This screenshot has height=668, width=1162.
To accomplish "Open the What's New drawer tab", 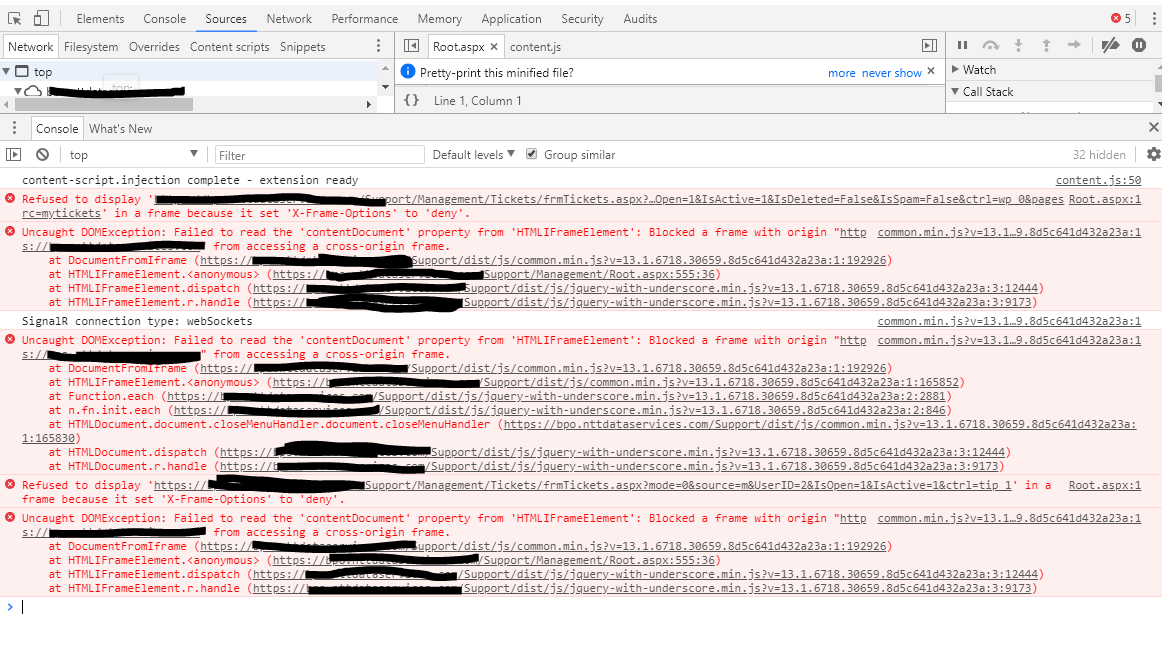I will [120, 128].
